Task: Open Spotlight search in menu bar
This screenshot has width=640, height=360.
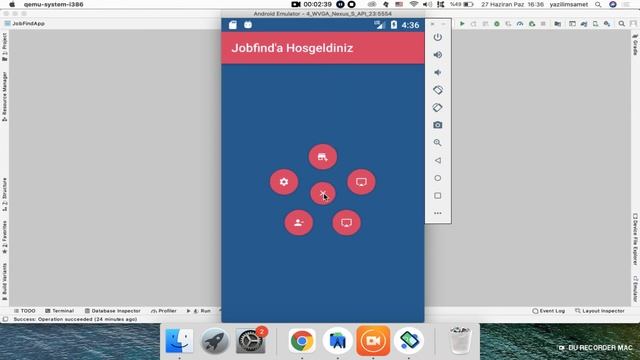Action: [598, 4]
